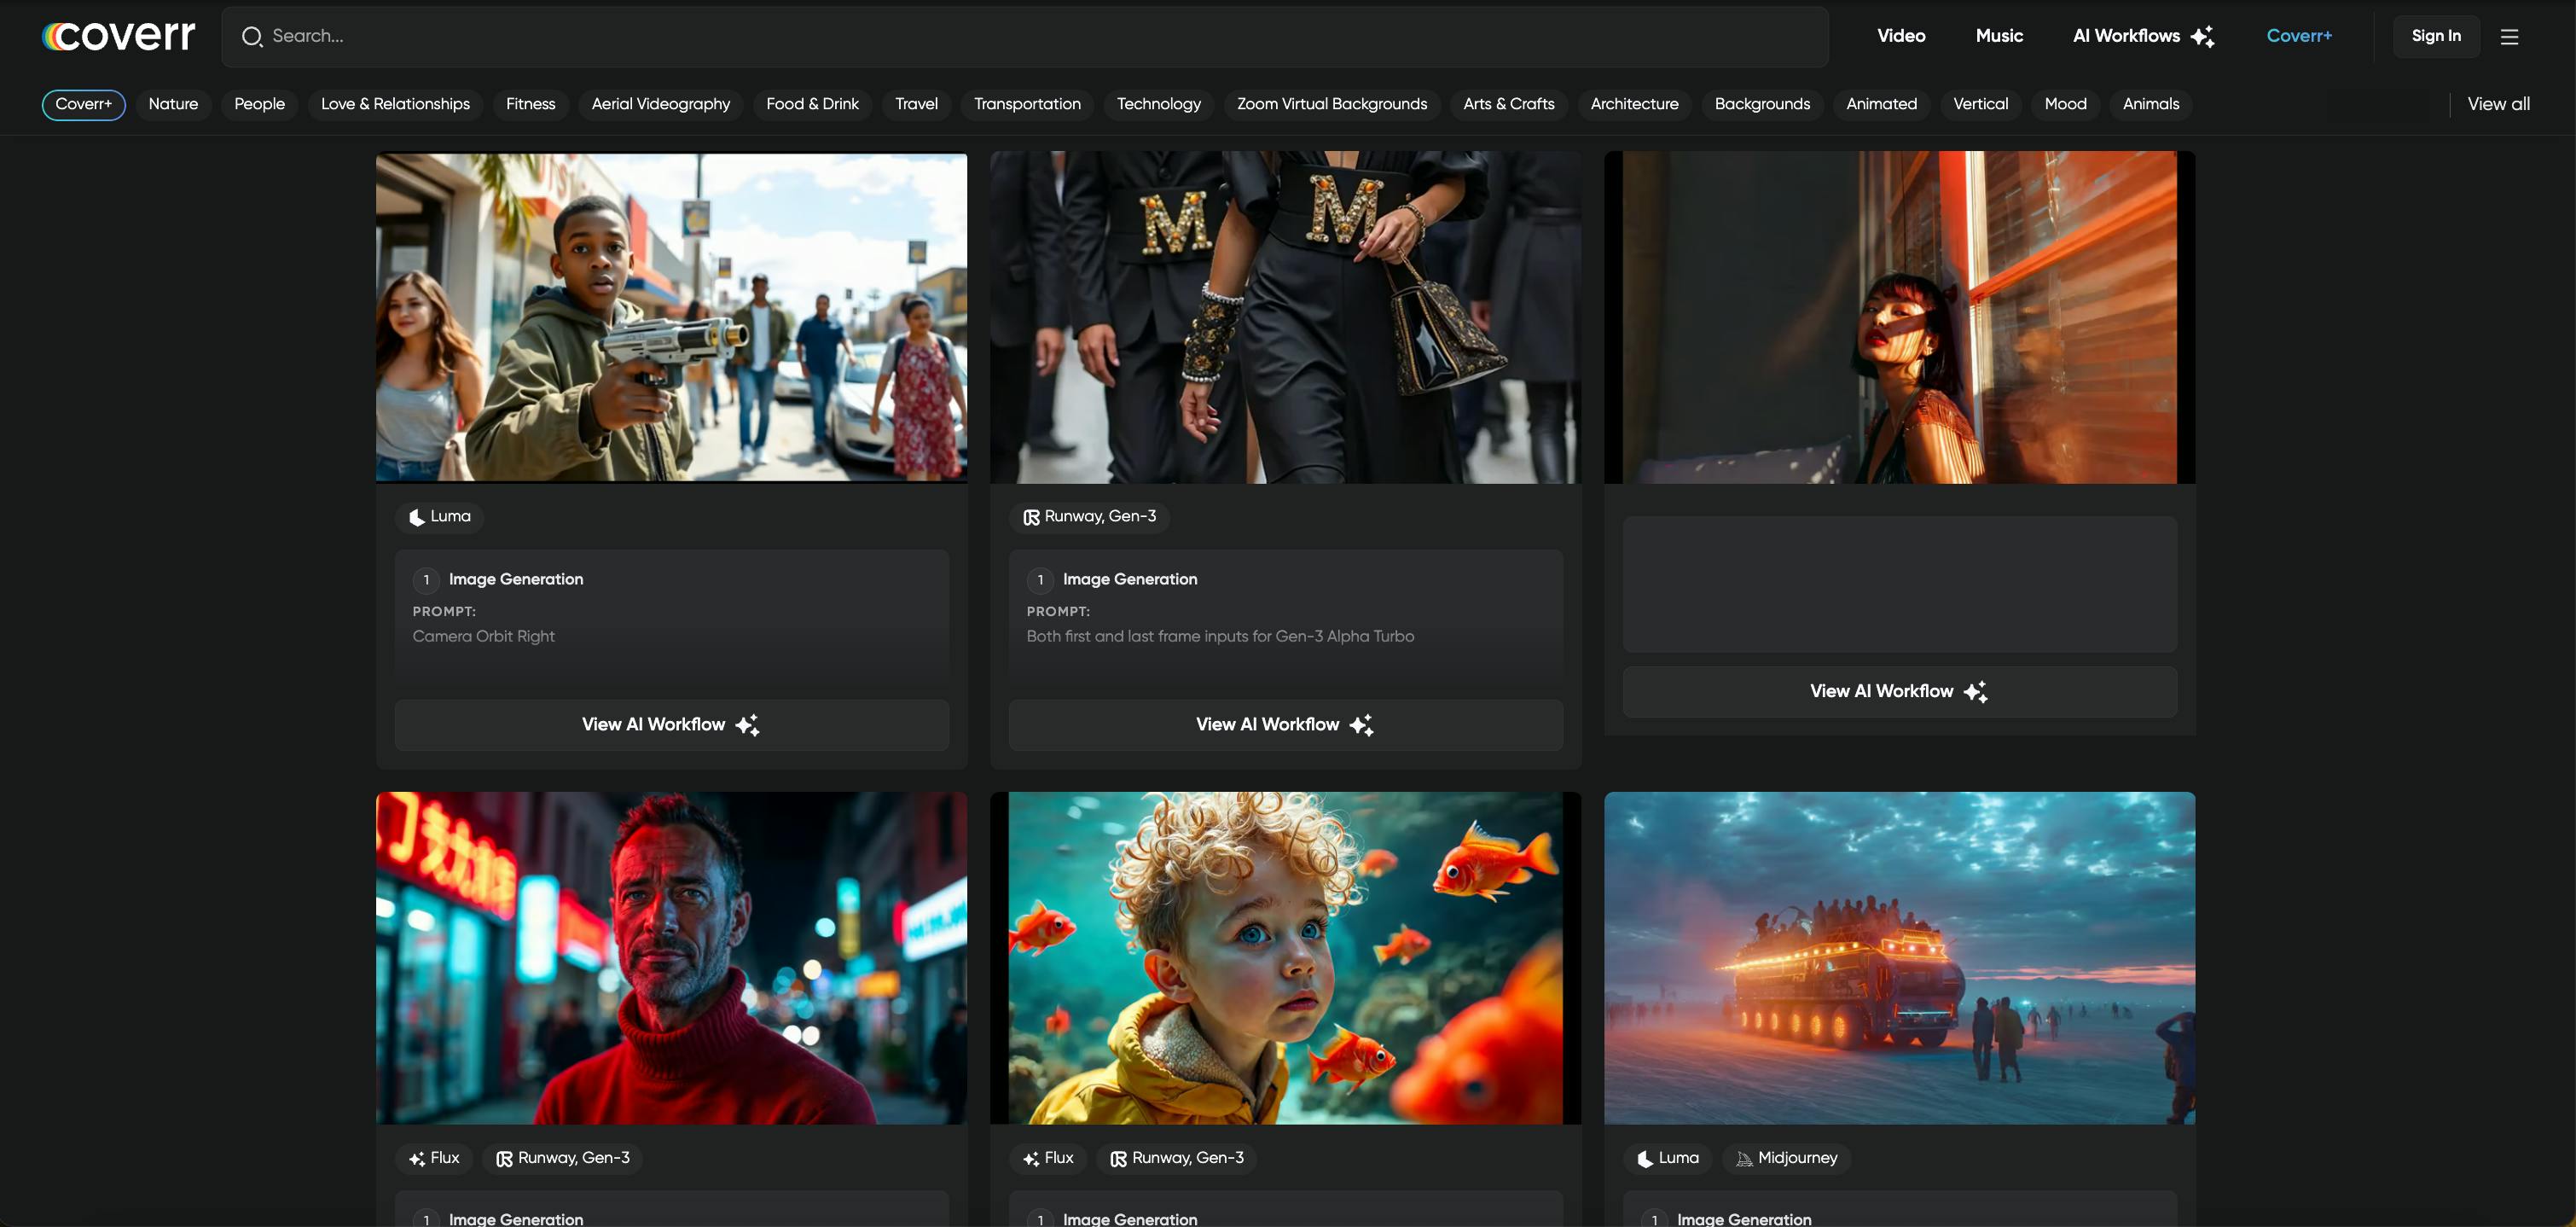The image size is (2576, 1227).
Task: Click the search magnifier icon
Action: click(x=252, y=37)
